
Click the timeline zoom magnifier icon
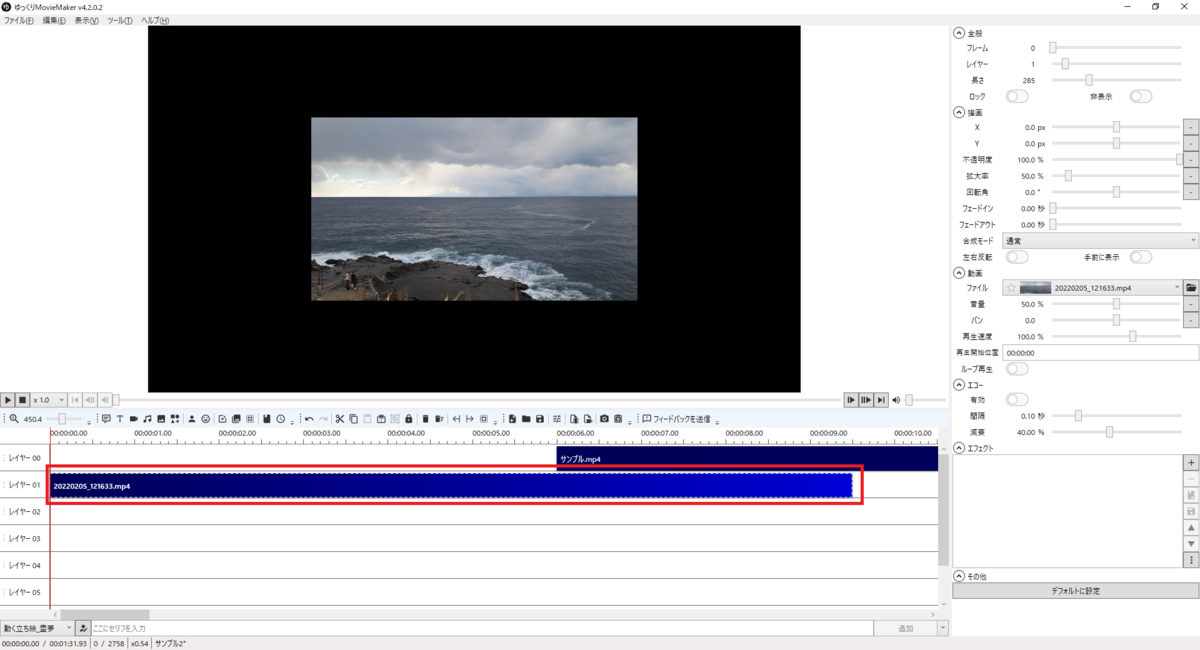[x=13, y=418]
